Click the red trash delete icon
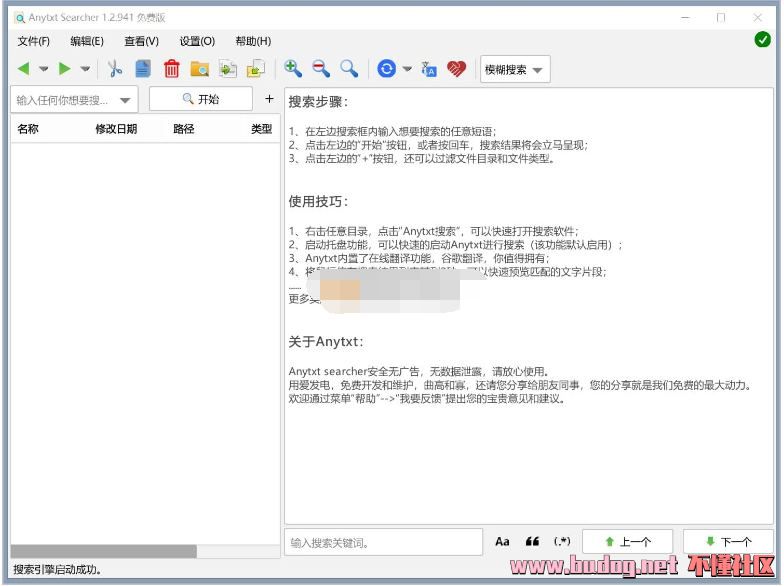 point(172,68)
